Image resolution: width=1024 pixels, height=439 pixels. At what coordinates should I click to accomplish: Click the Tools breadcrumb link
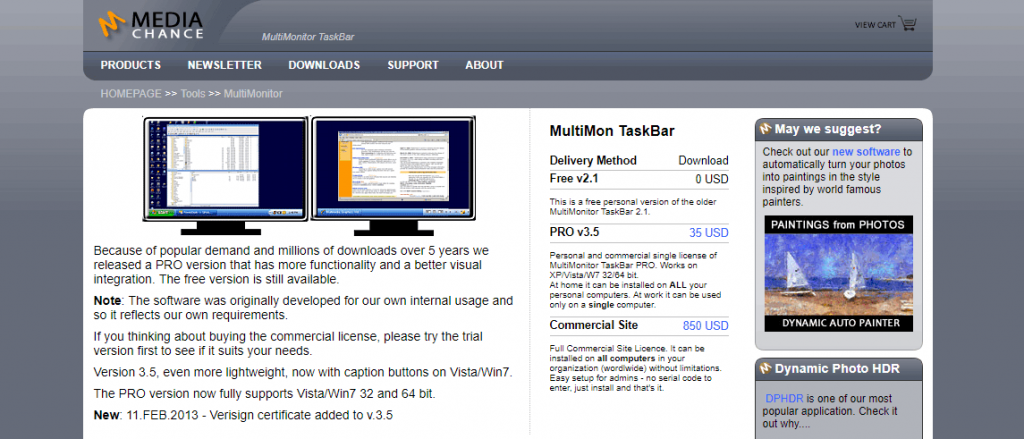point(193,93)
